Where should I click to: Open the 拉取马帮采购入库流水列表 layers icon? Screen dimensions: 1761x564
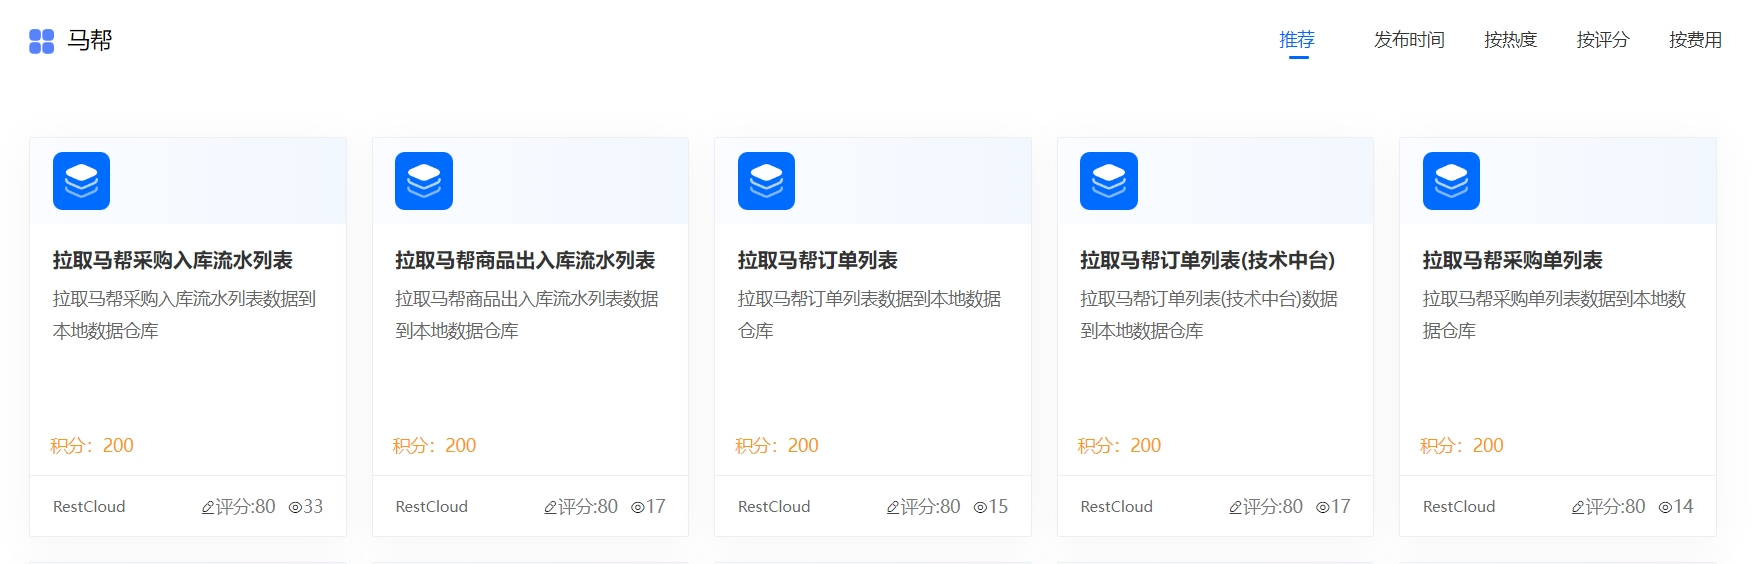pyautogui.click(x=81, y=181)
